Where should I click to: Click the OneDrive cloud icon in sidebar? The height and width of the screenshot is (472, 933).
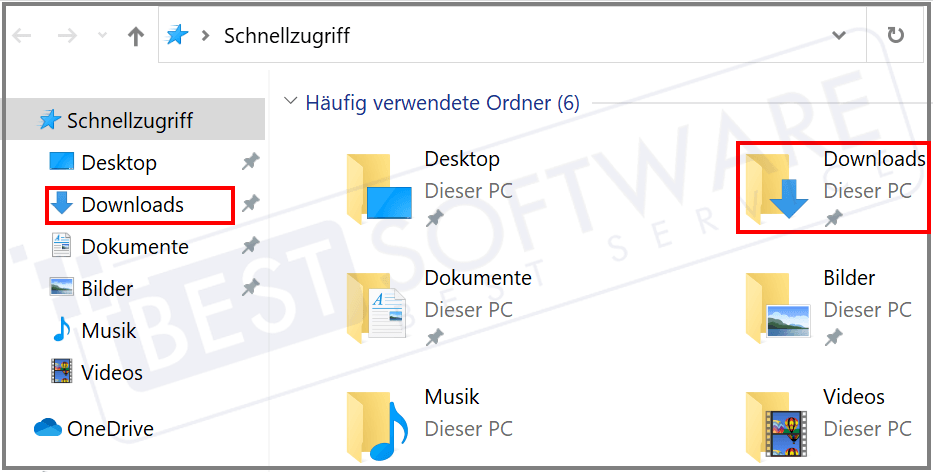point(47,428)
